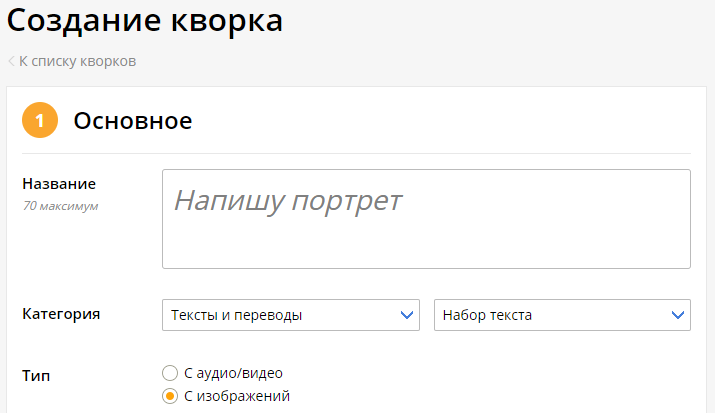Click the Основное section heading
Viewport: 715px width, 413px height.
tap(132, 121)
